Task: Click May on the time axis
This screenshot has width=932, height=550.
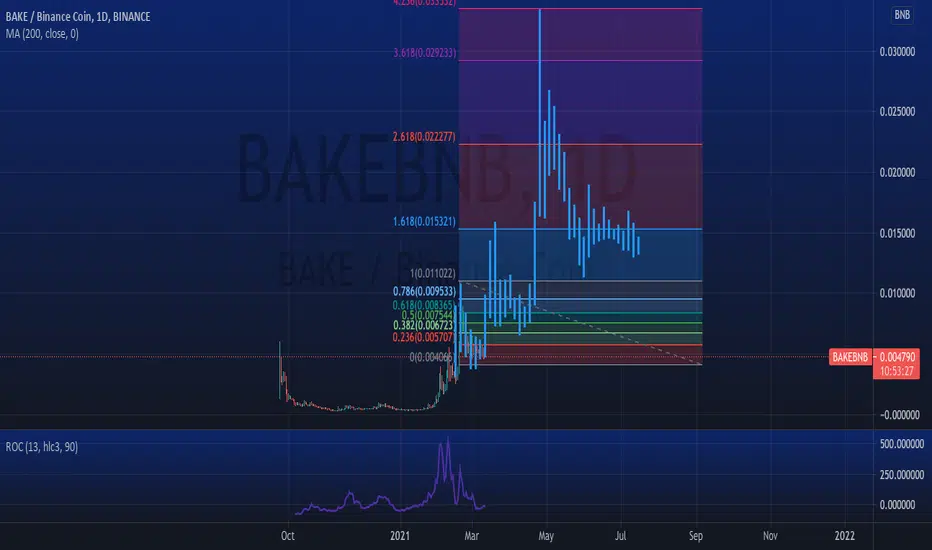Action: tap(546, 536)
